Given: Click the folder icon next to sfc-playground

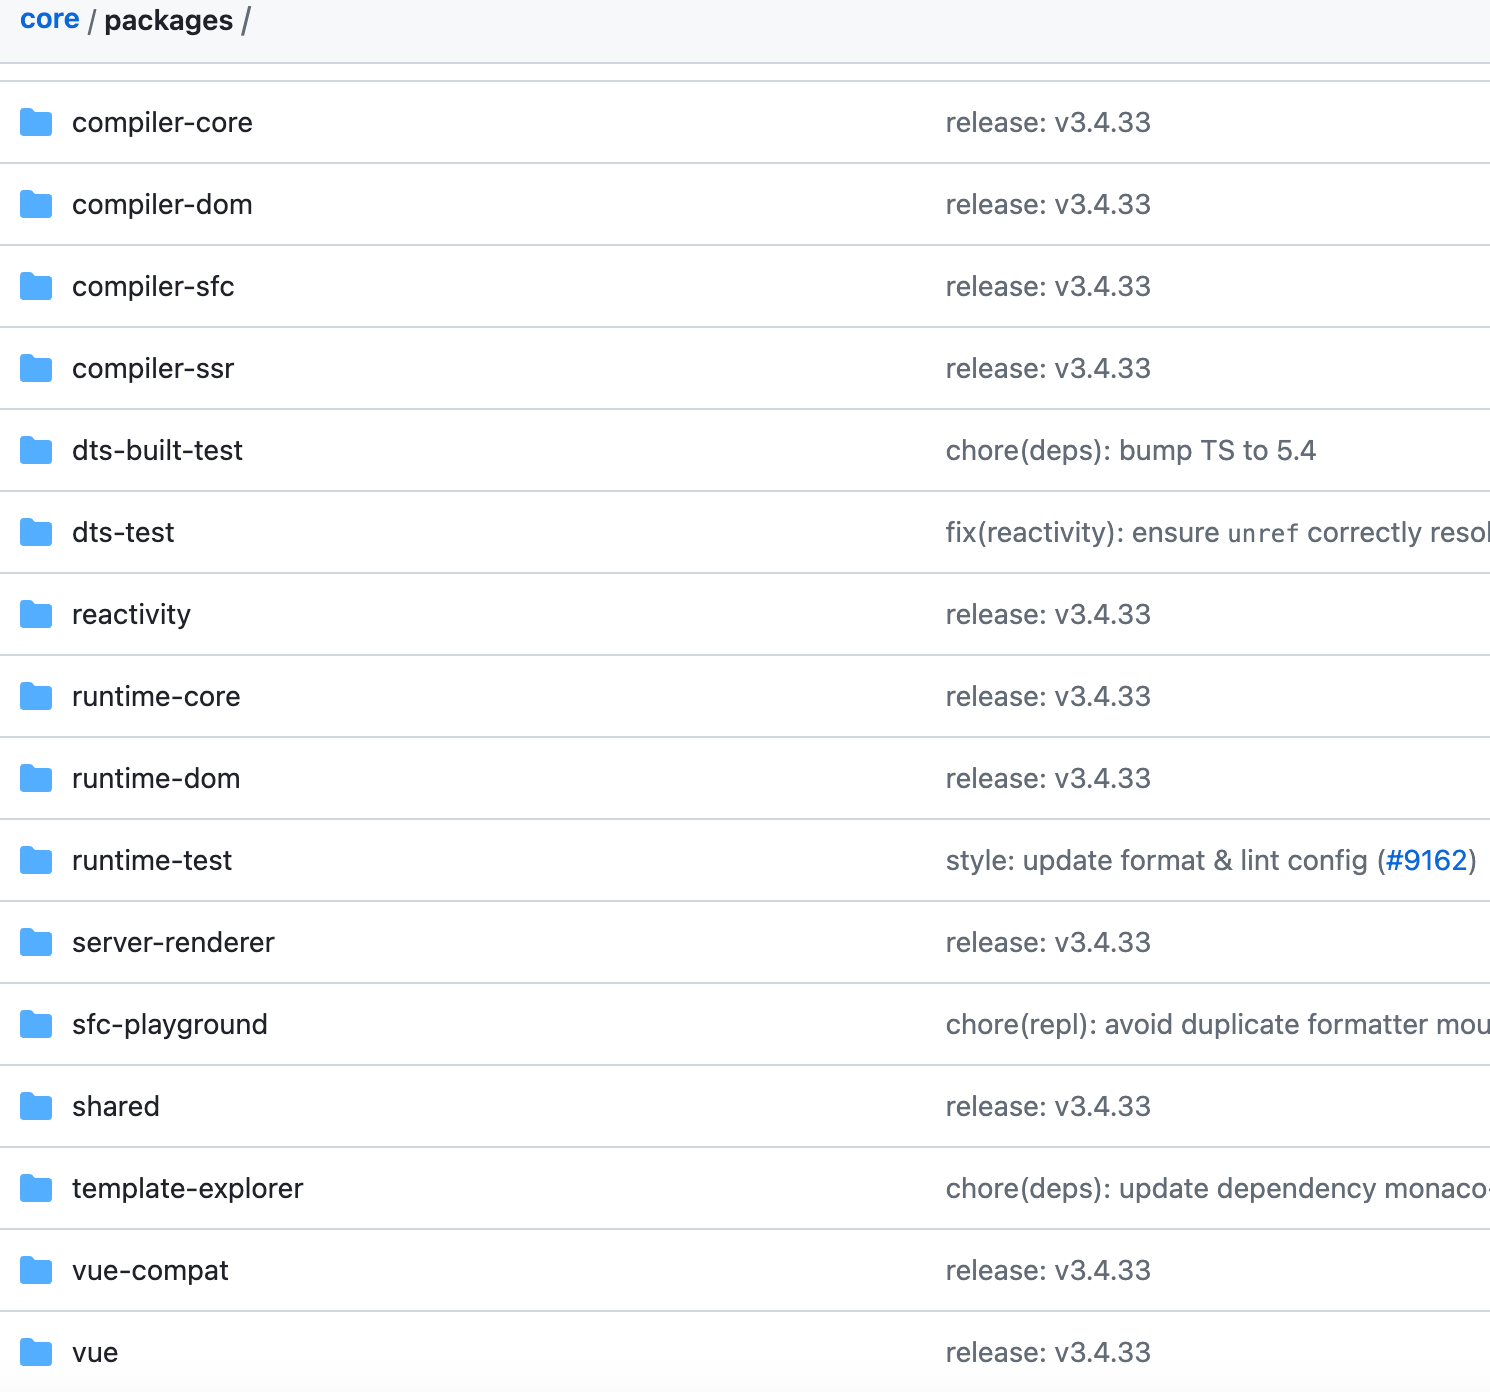Looking at the screenshot, I should coord(36,1025).
